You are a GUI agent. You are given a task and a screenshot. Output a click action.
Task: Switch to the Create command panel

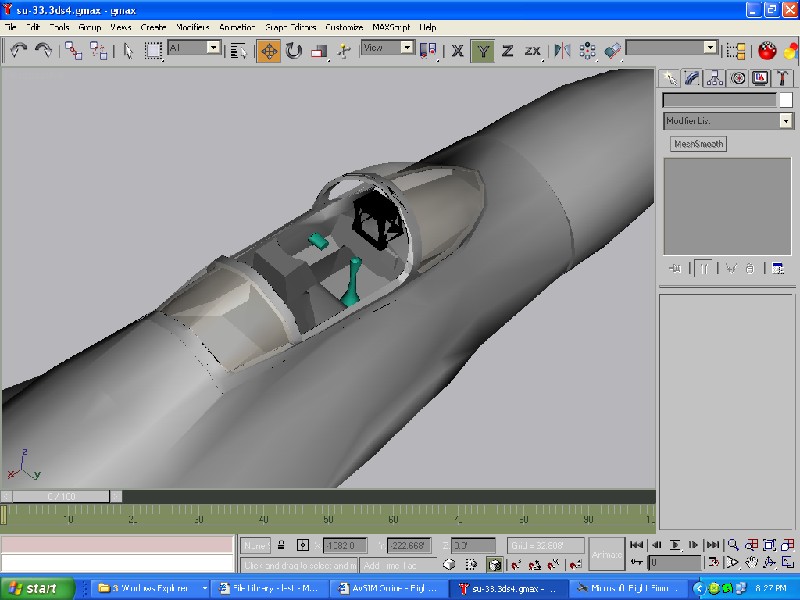[x=669, y=78]
